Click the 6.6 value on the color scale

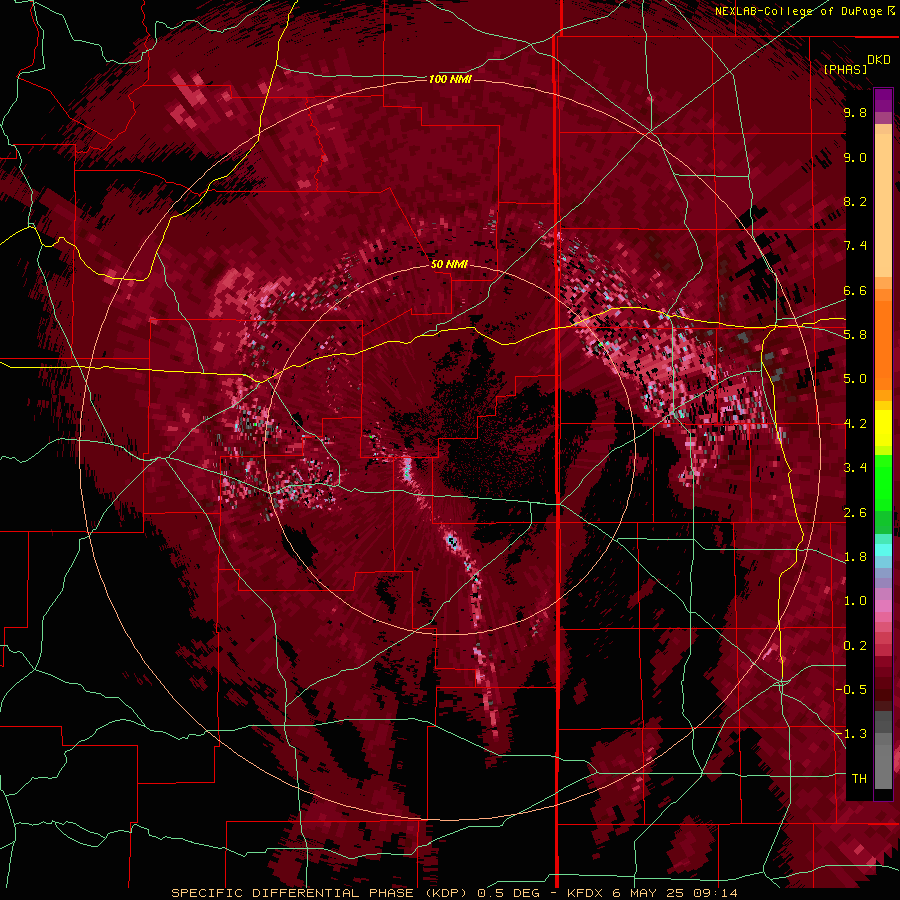coord(855,290)
